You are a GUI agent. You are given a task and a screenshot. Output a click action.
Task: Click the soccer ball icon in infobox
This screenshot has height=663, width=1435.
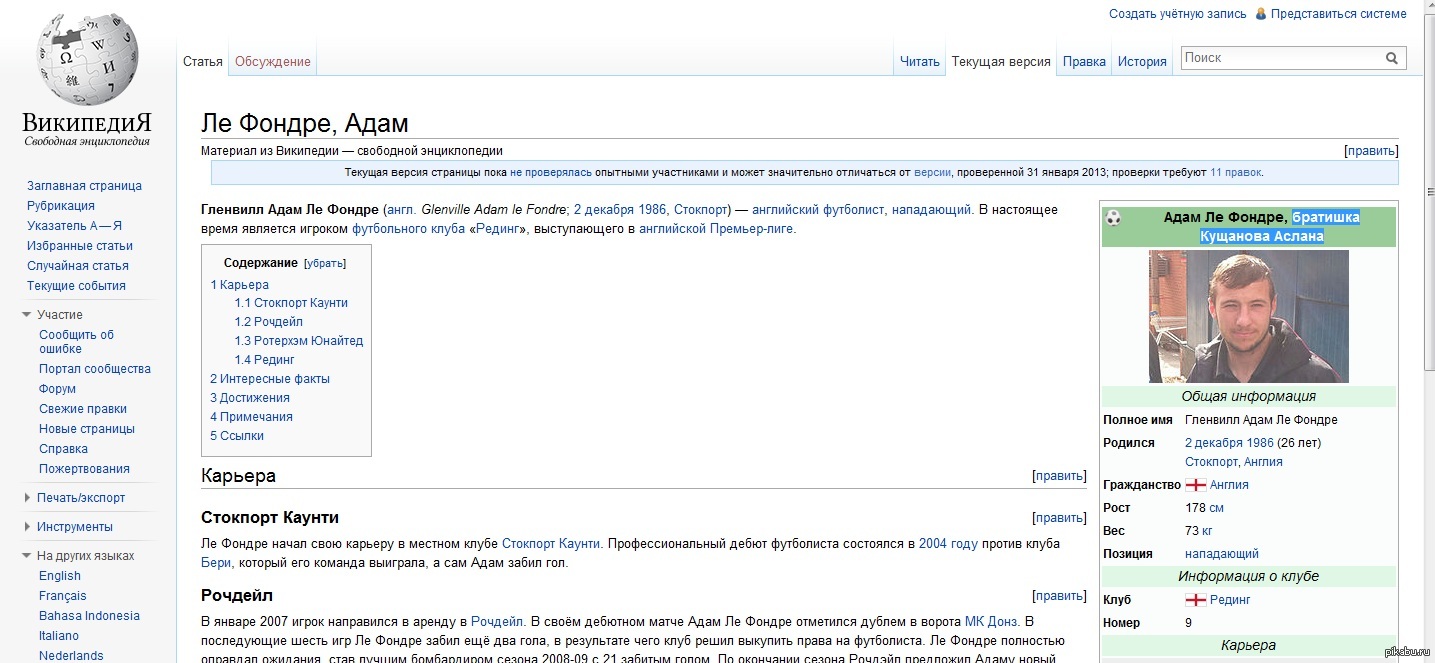pos(1113,218)
